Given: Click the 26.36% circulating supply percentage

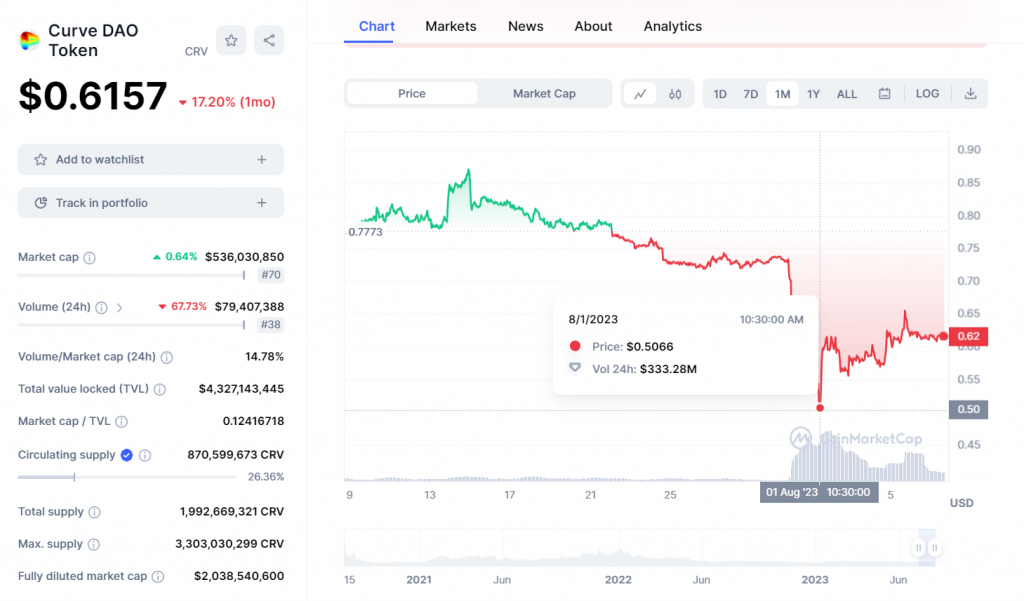Looking at the screenshot, I should coord(266,477).
